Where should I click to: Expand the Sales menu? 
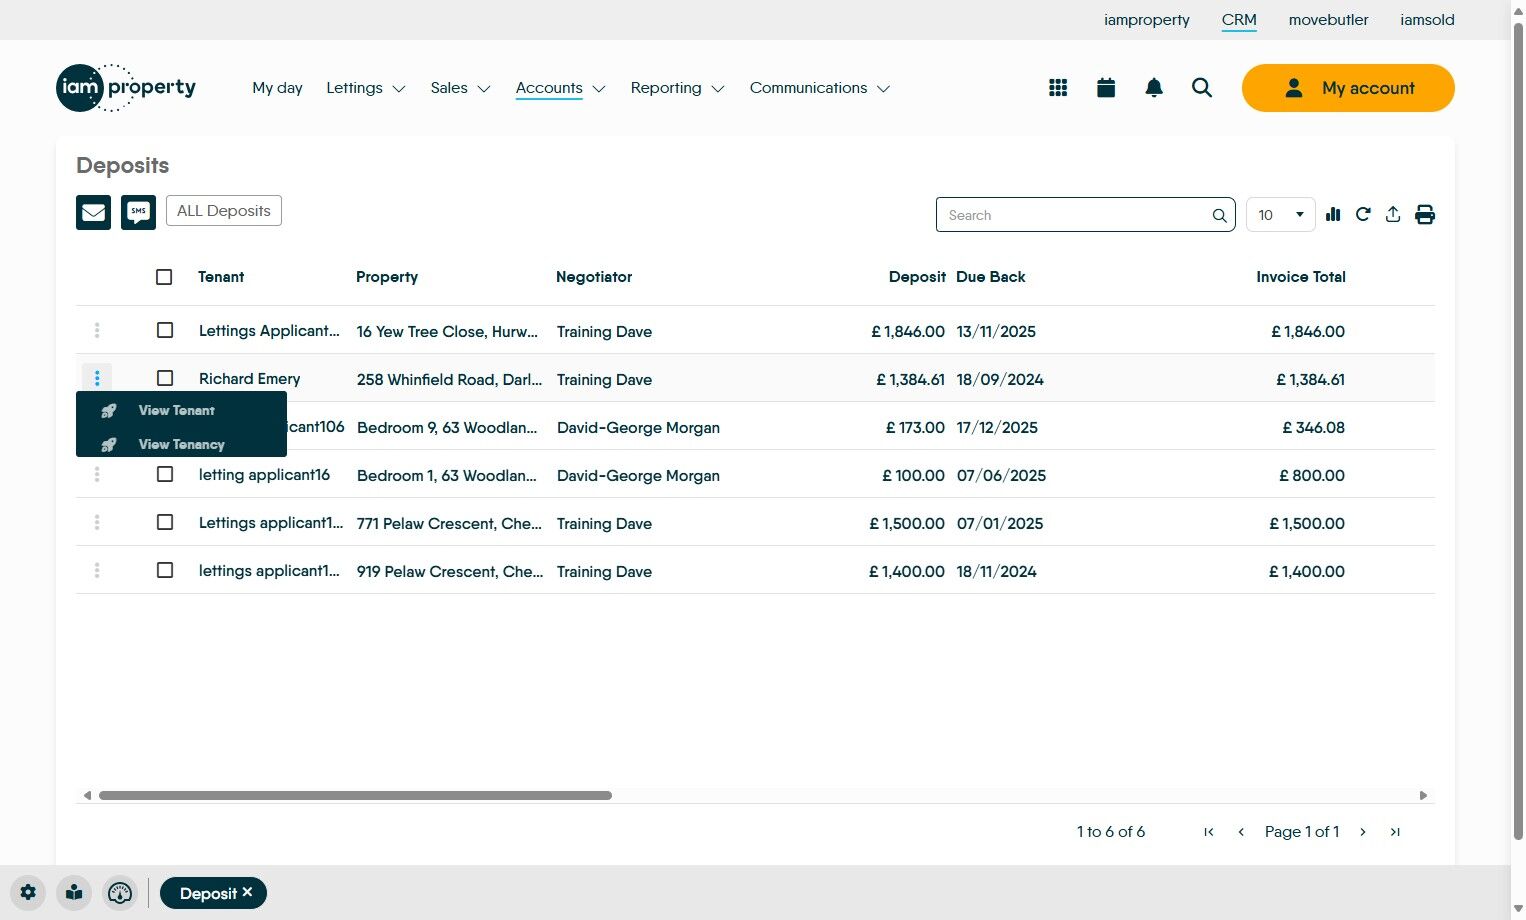(x=460, y=88)
